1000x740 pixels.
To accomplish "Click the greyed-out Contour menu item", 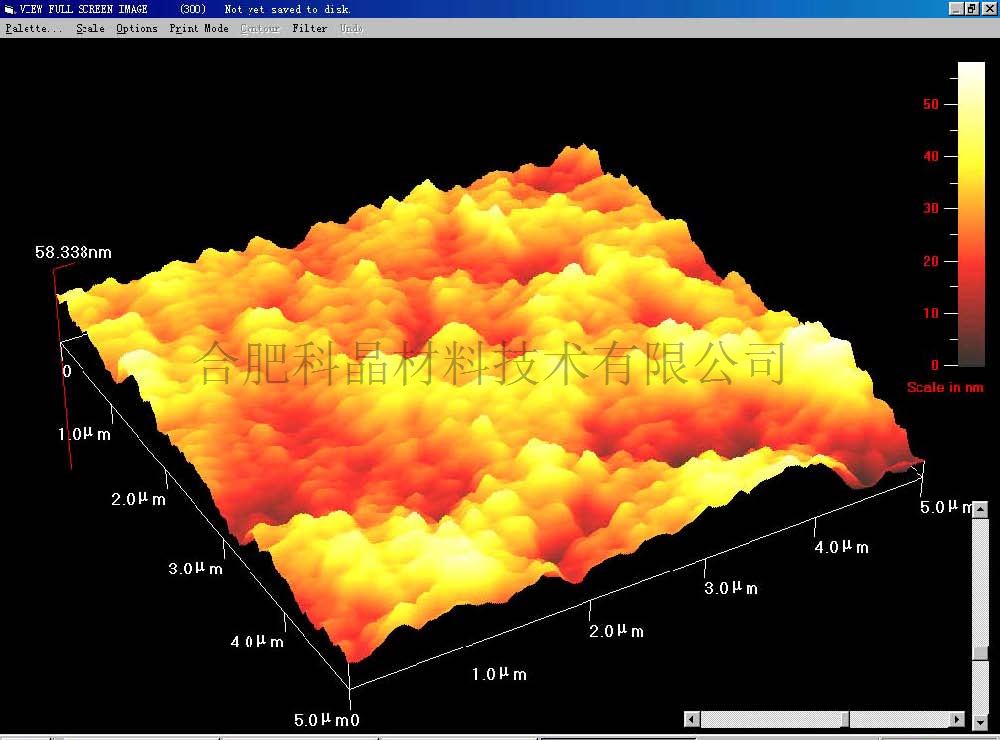I will pyautogui.click(x=260, y=28).
